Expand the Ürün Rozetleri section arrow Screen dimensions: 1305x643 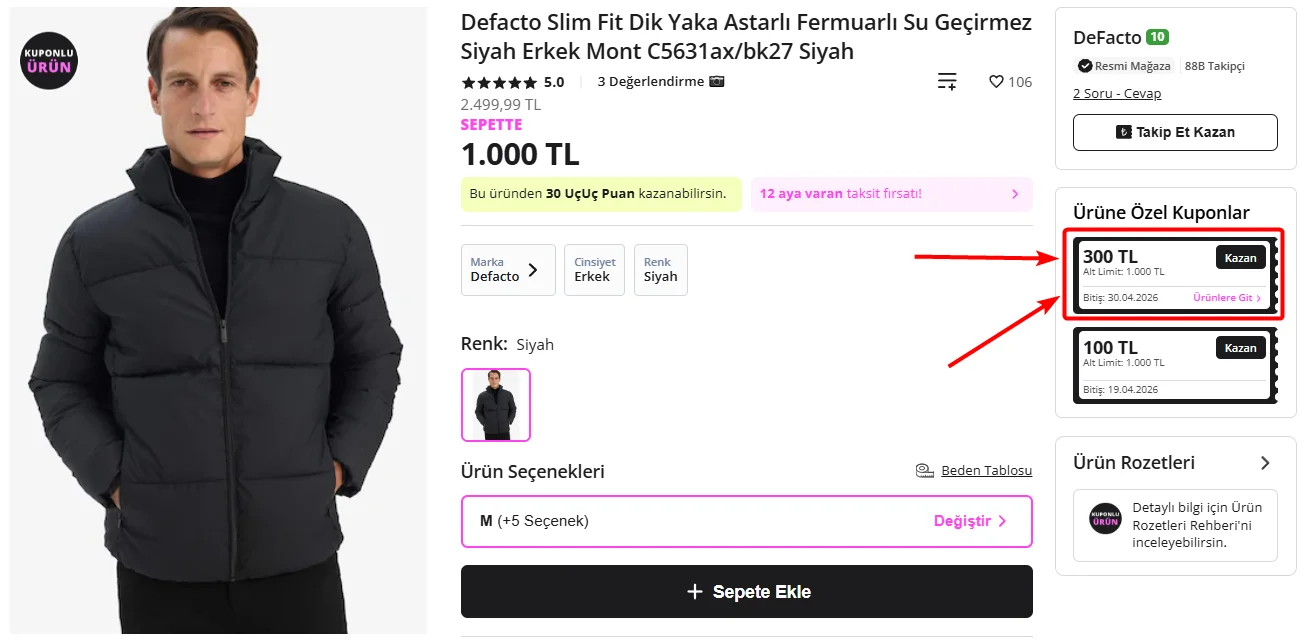(1265, 463)
